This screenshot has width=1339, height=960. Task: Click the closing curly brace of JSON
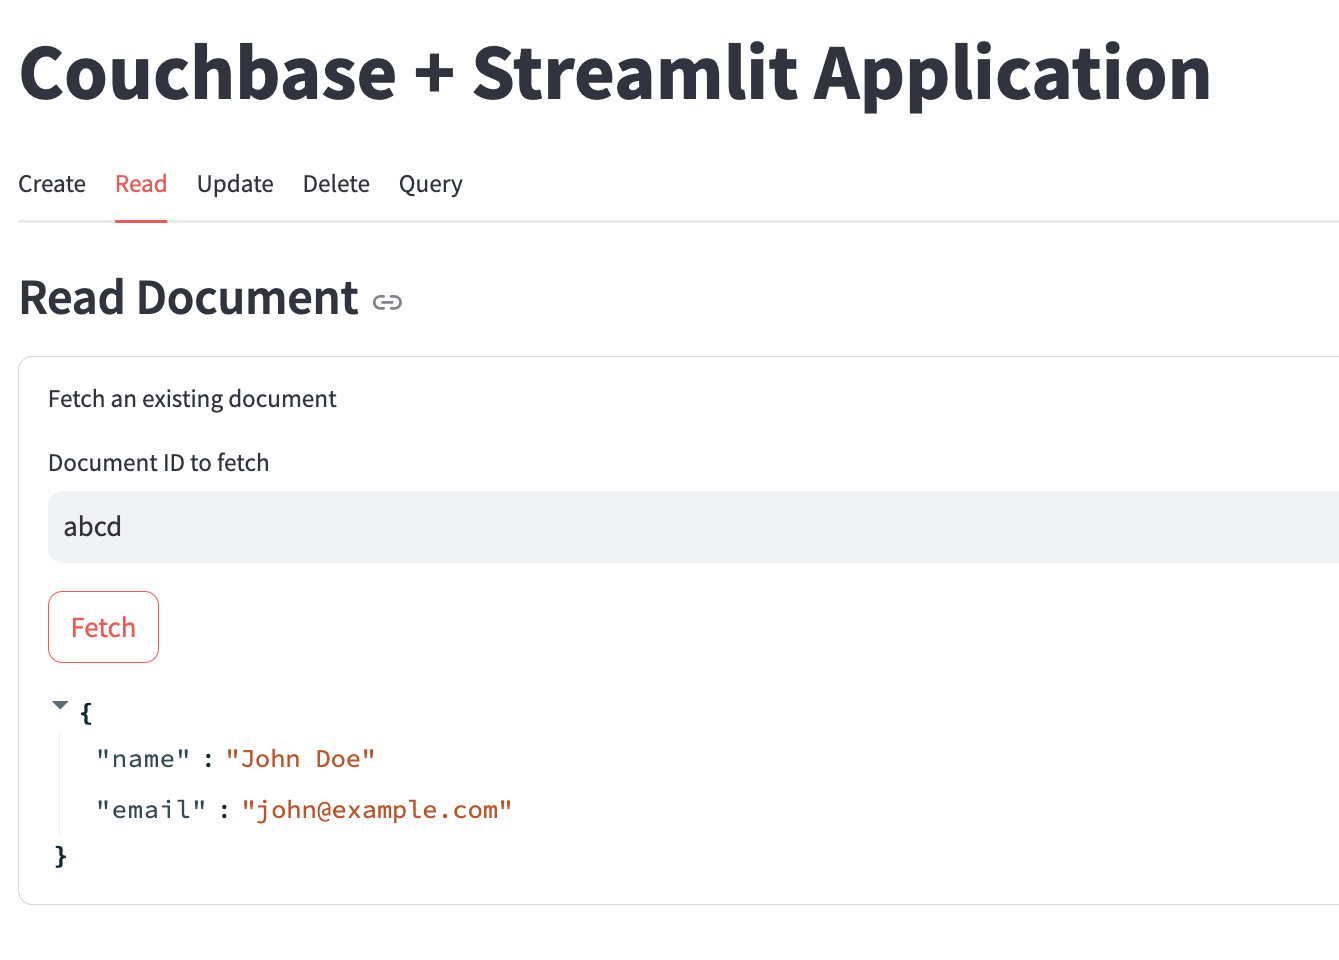(61, 856)
